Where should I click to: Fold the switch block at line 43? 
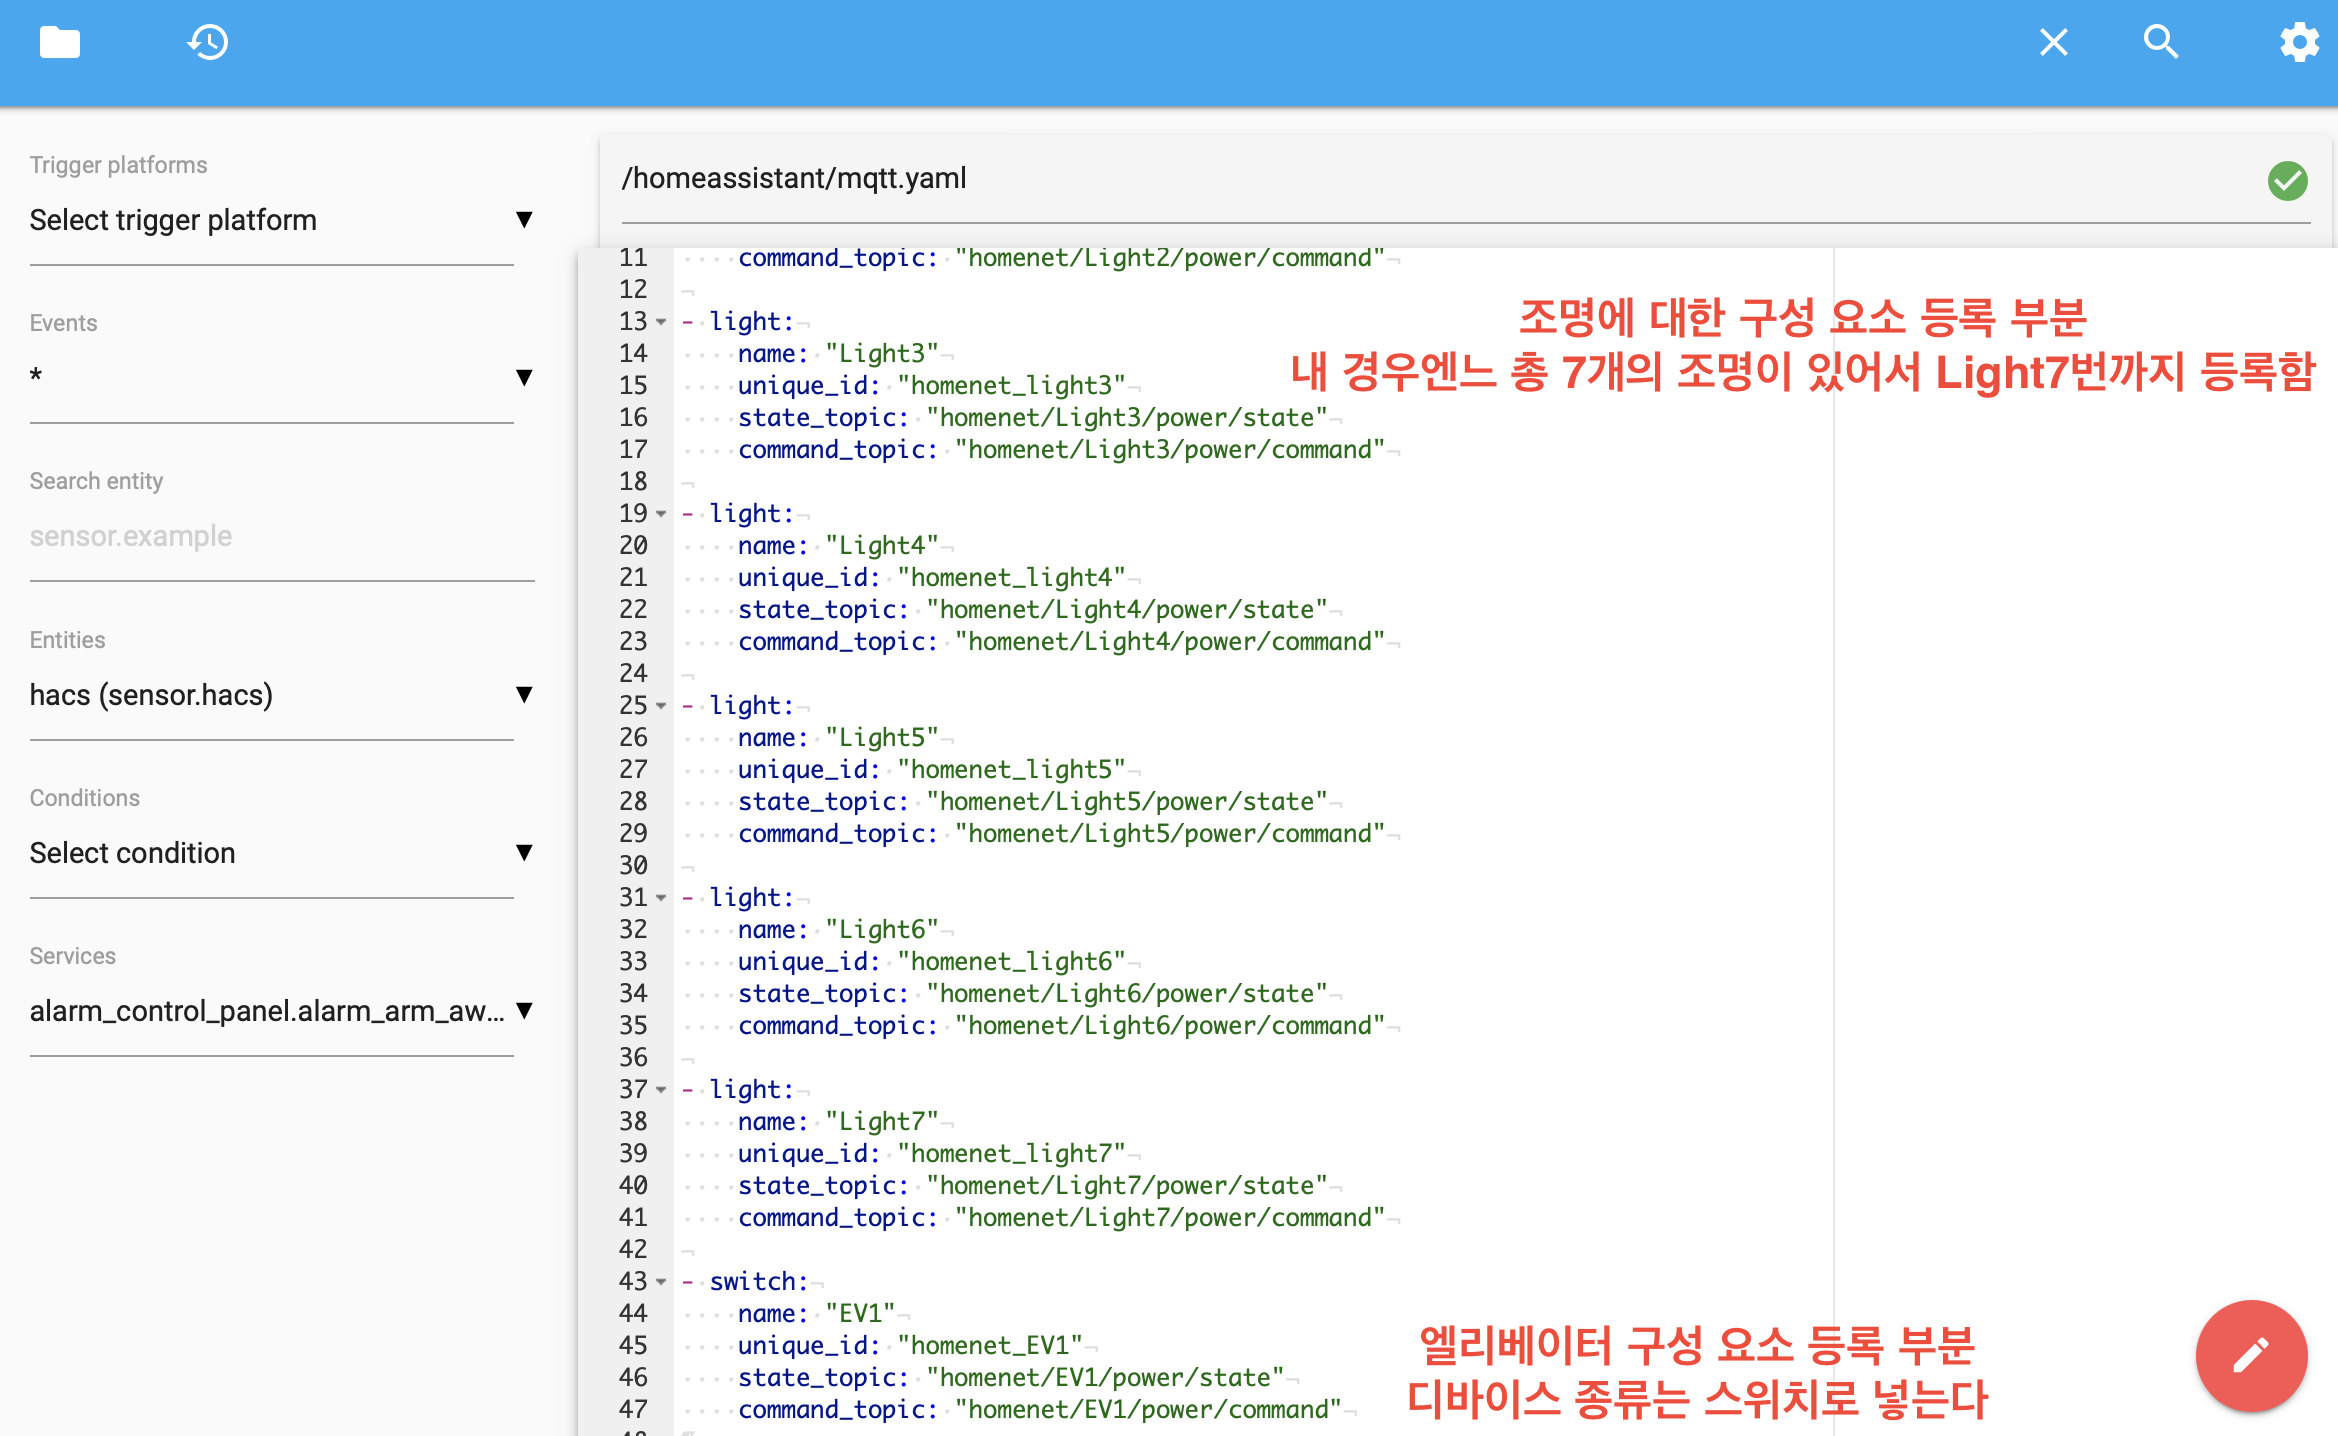click(661, 1282)
